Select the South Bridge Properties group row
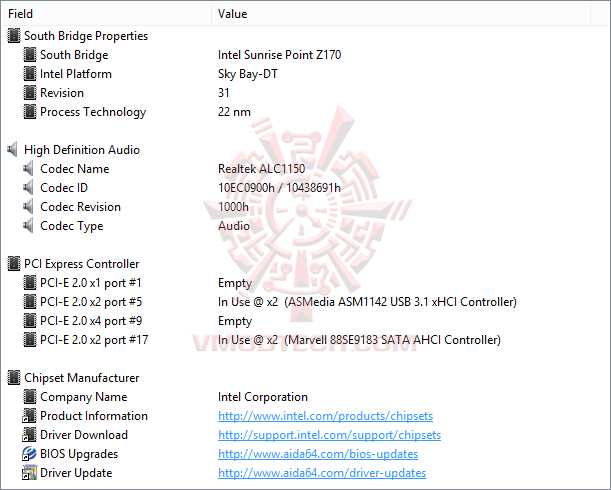 [86, 36]
